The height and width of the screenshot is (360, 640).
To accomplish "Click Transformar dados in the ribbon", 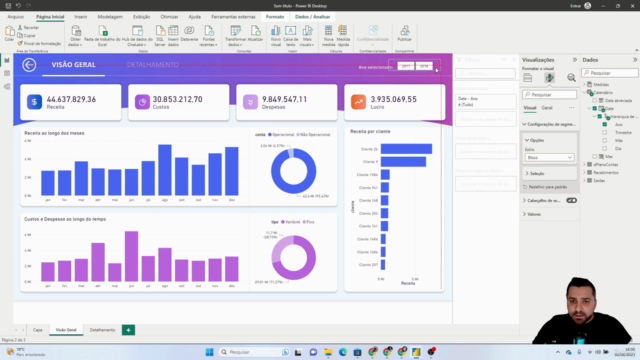I will pos(236,36).
